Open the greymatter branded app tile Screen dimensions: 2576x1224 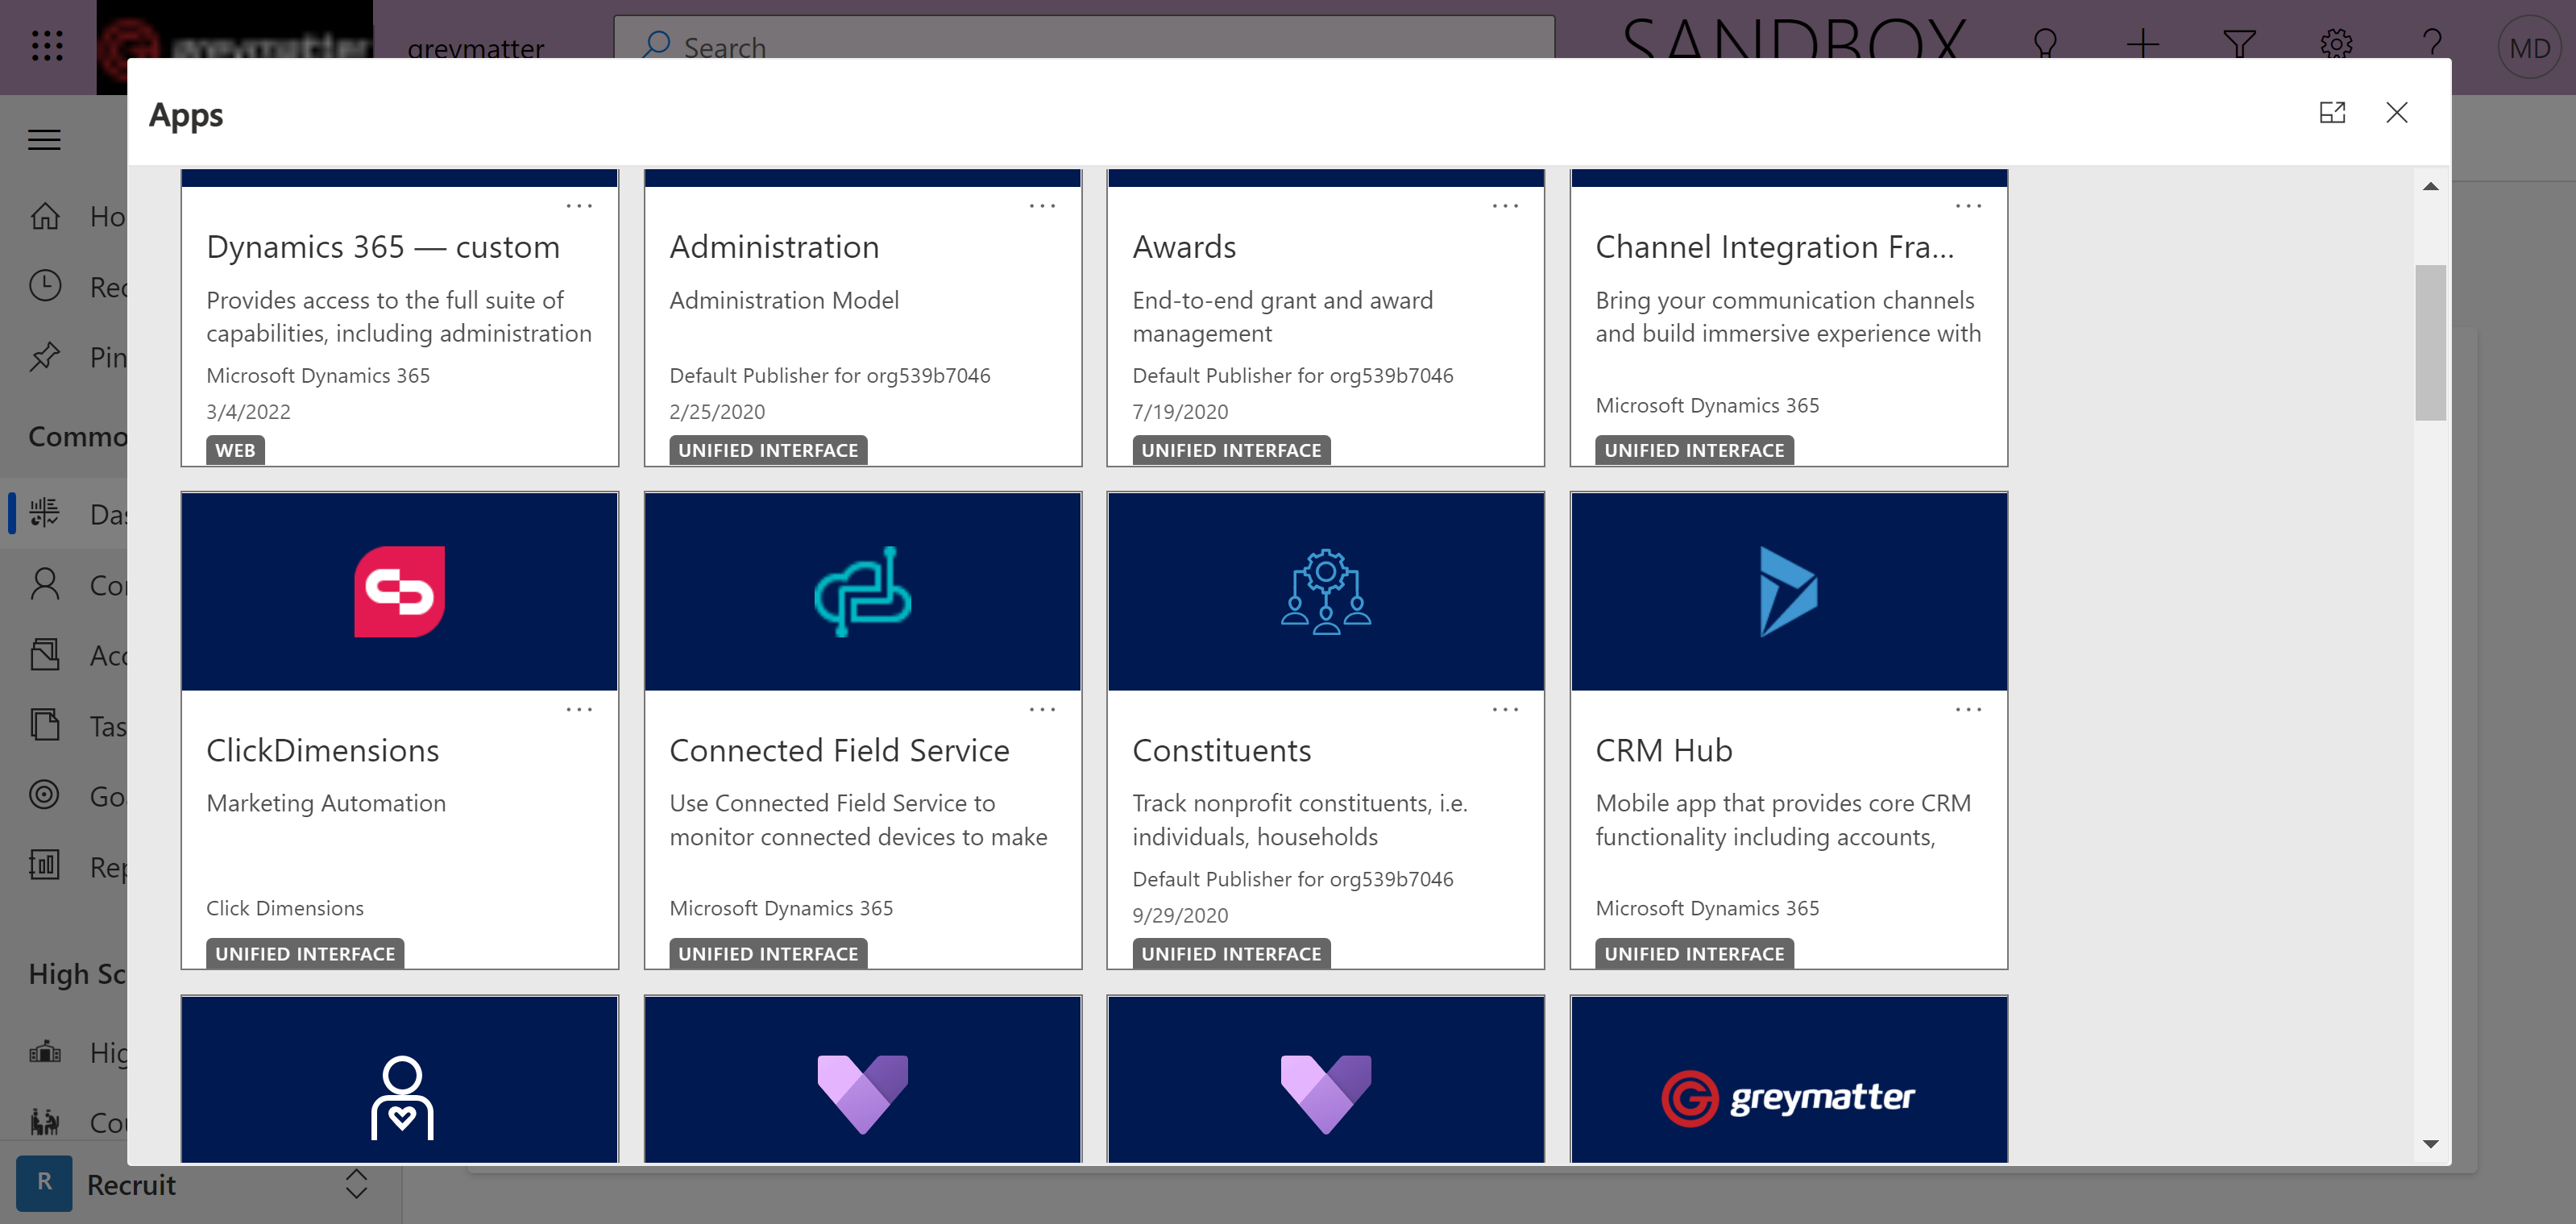pos(1789,1079)
